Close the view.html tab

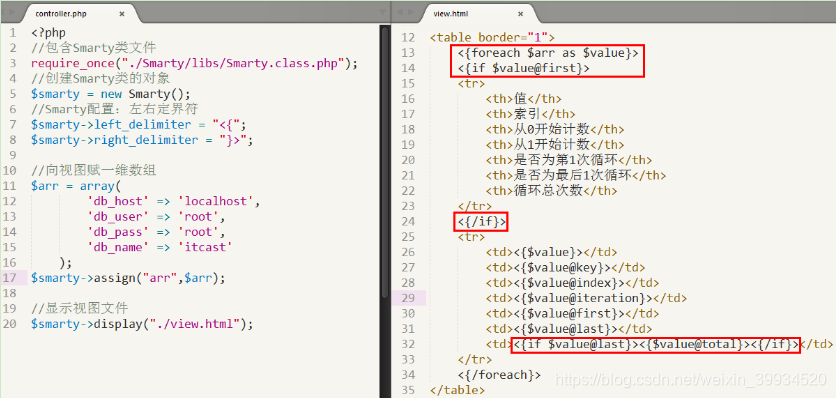520,14
